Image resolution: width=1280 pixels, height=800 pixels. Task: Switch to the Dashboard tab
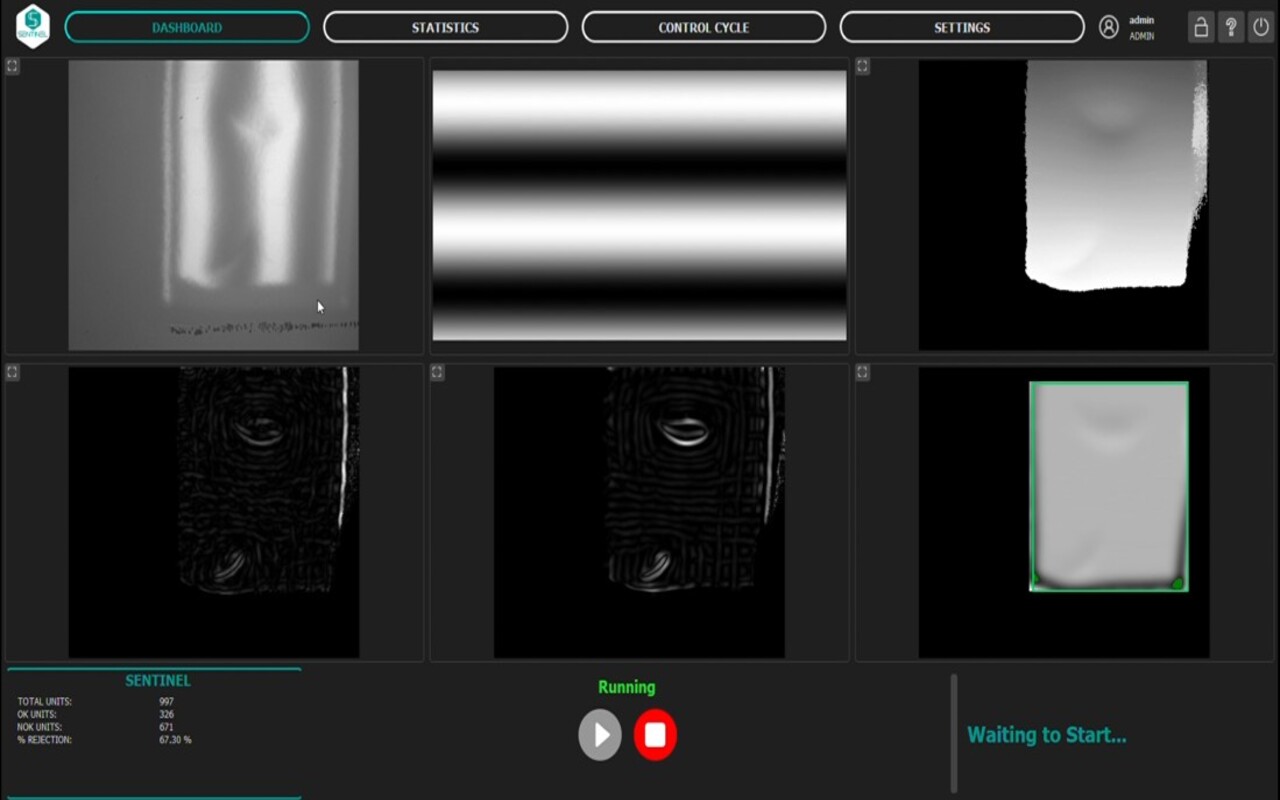[x=187, y=27]
